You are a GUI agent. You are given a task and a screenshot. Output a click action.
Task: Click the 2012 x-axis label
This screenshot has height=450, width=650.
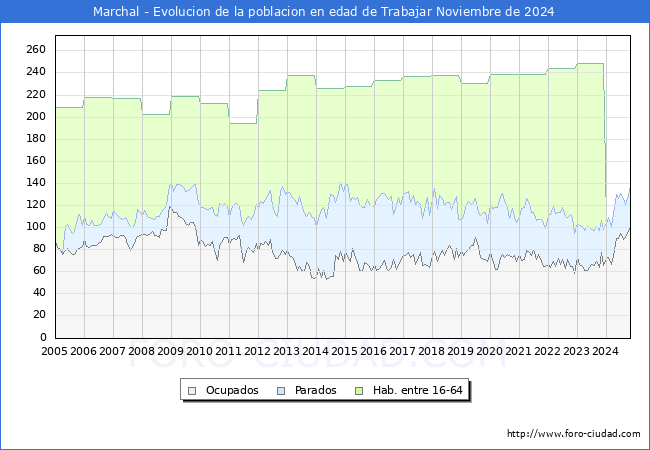258,351
